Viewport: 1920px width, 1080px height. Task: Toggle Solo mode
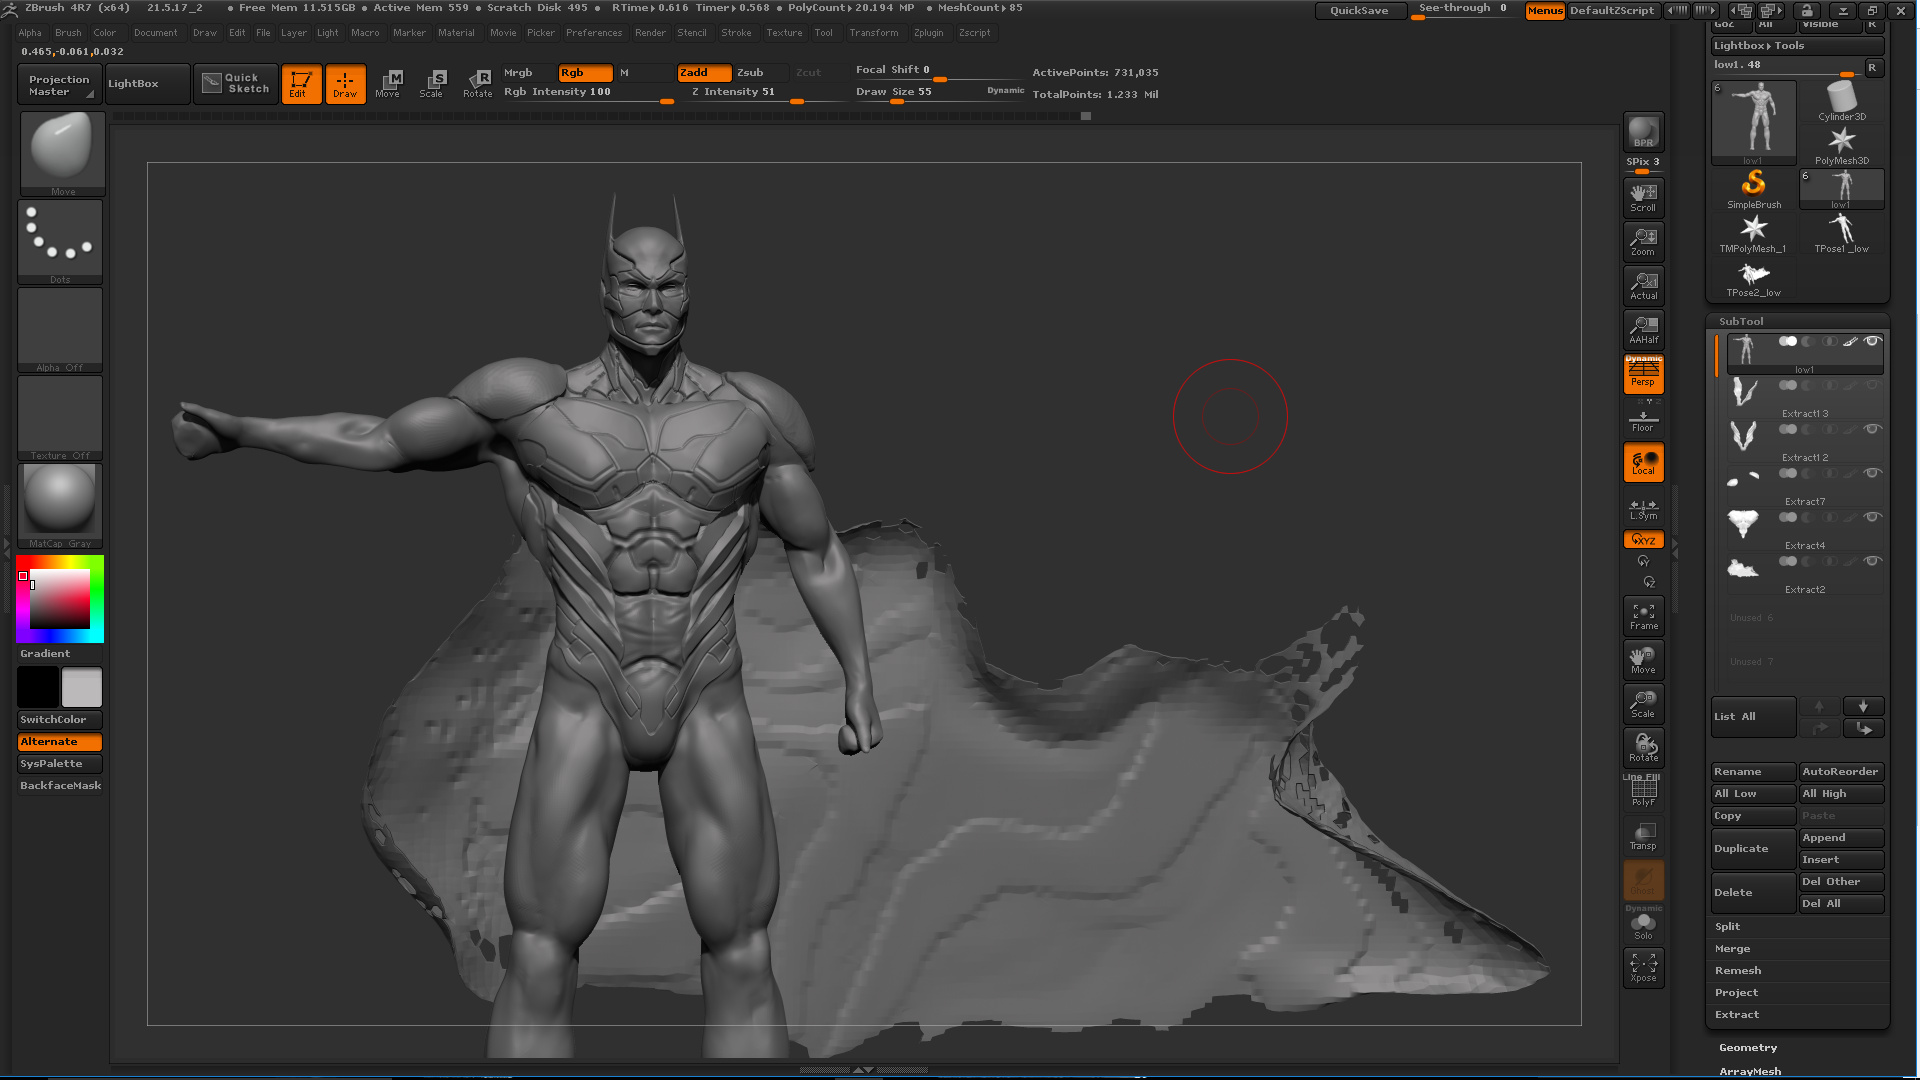click(1643, 925)
